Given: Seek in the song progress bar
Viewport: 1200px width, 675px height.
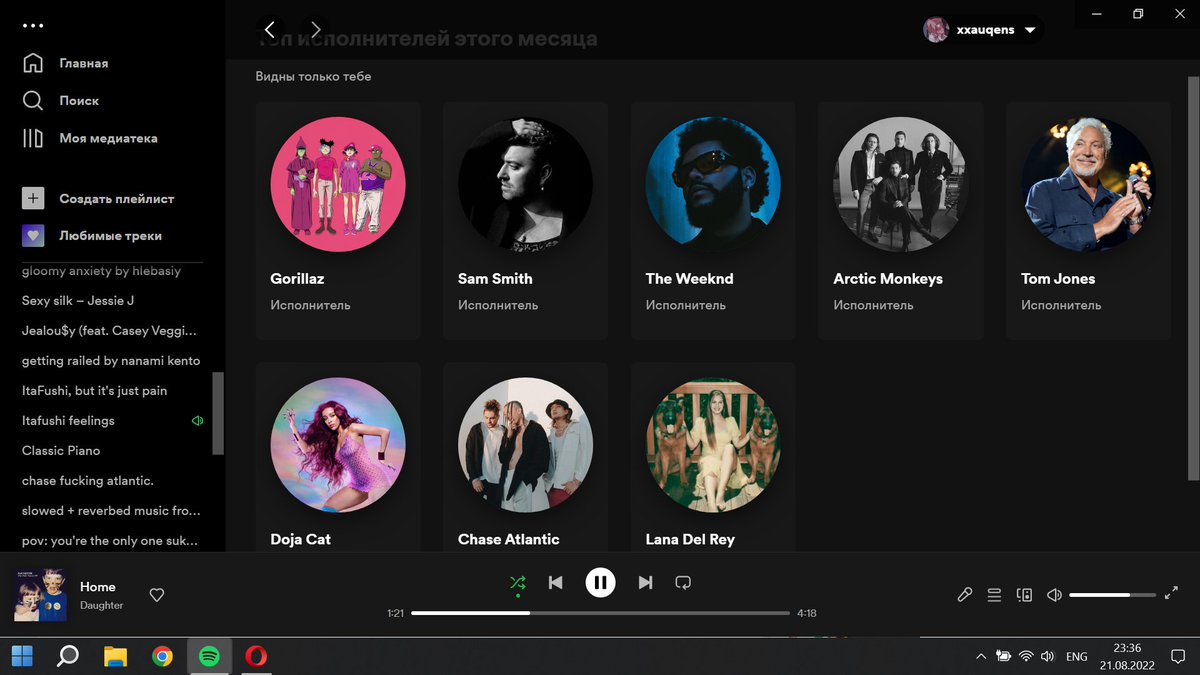Looking at the screenshot, I should pyautogui.click(x=600, y=613).
